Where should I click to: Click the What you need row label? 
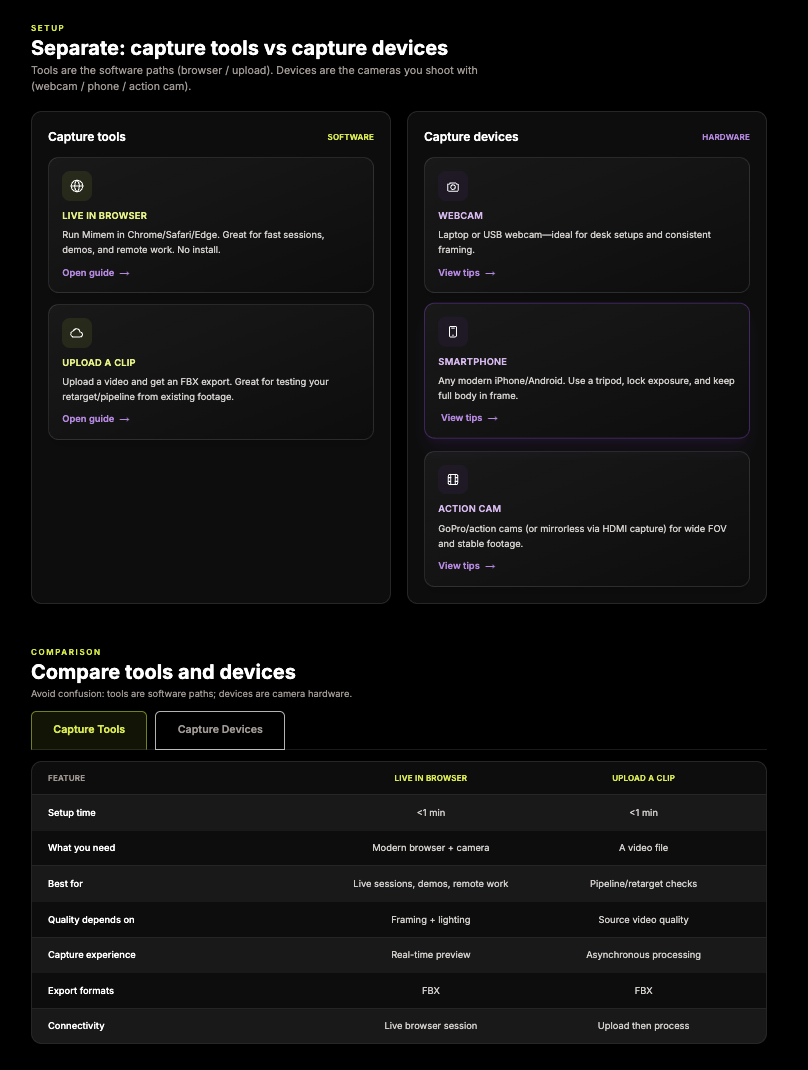(x=81, y=848)
